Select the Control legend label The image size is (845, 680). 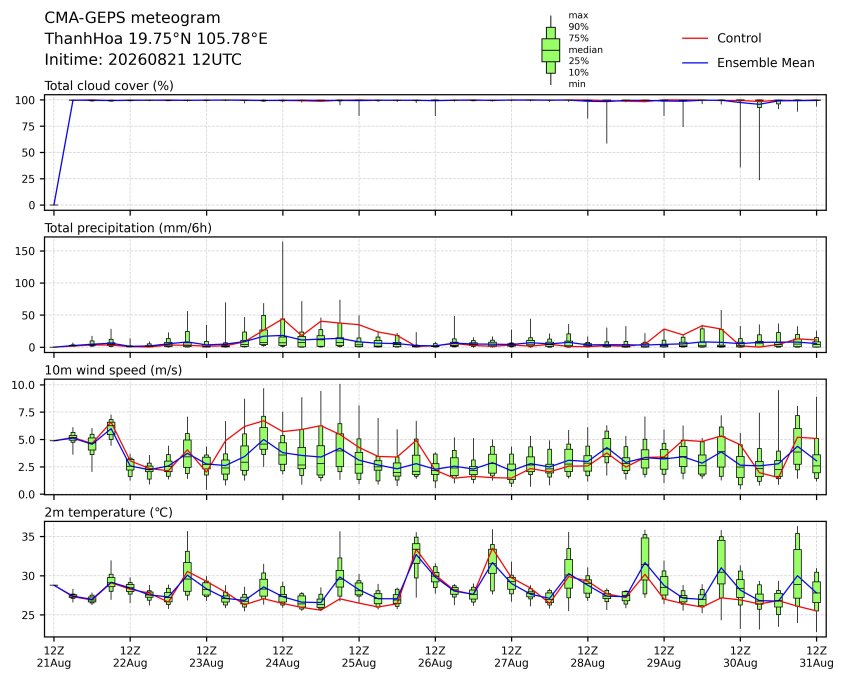pyautogui.click(x=739, y=38)
